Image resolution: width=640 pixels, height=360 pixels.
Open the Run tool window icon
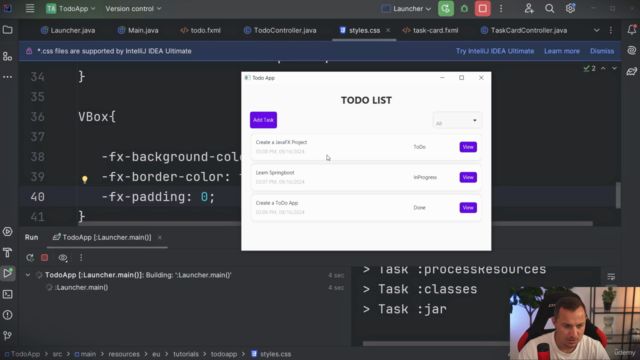click(7, 273)
